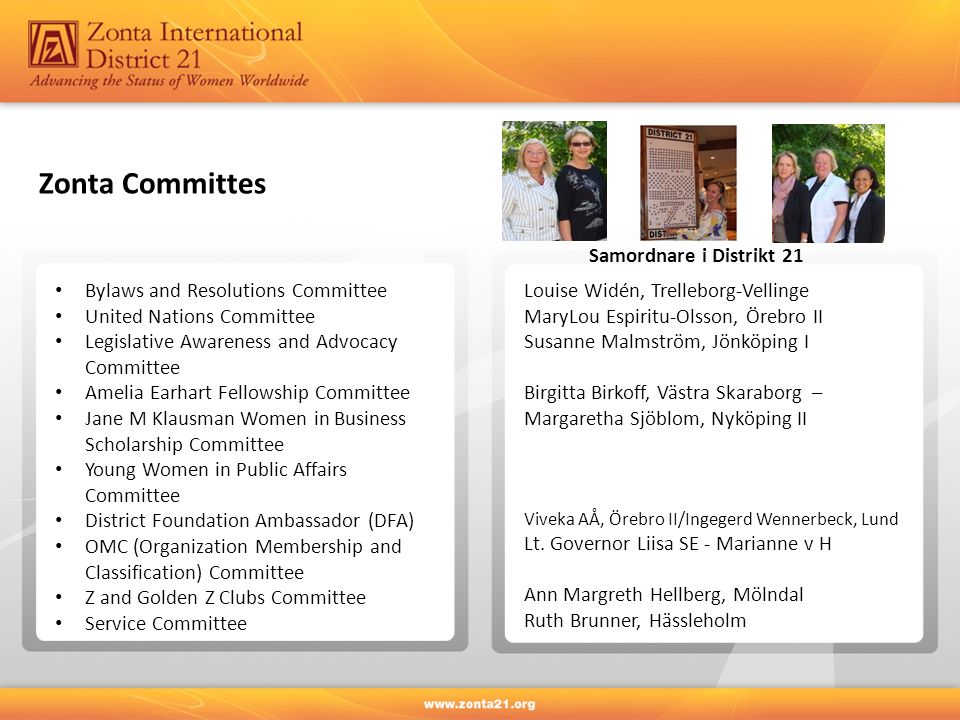Click 'Z and Golden Z Clubs Committee'
Viewport: 960px width, 720px height.
click(225, 598)
